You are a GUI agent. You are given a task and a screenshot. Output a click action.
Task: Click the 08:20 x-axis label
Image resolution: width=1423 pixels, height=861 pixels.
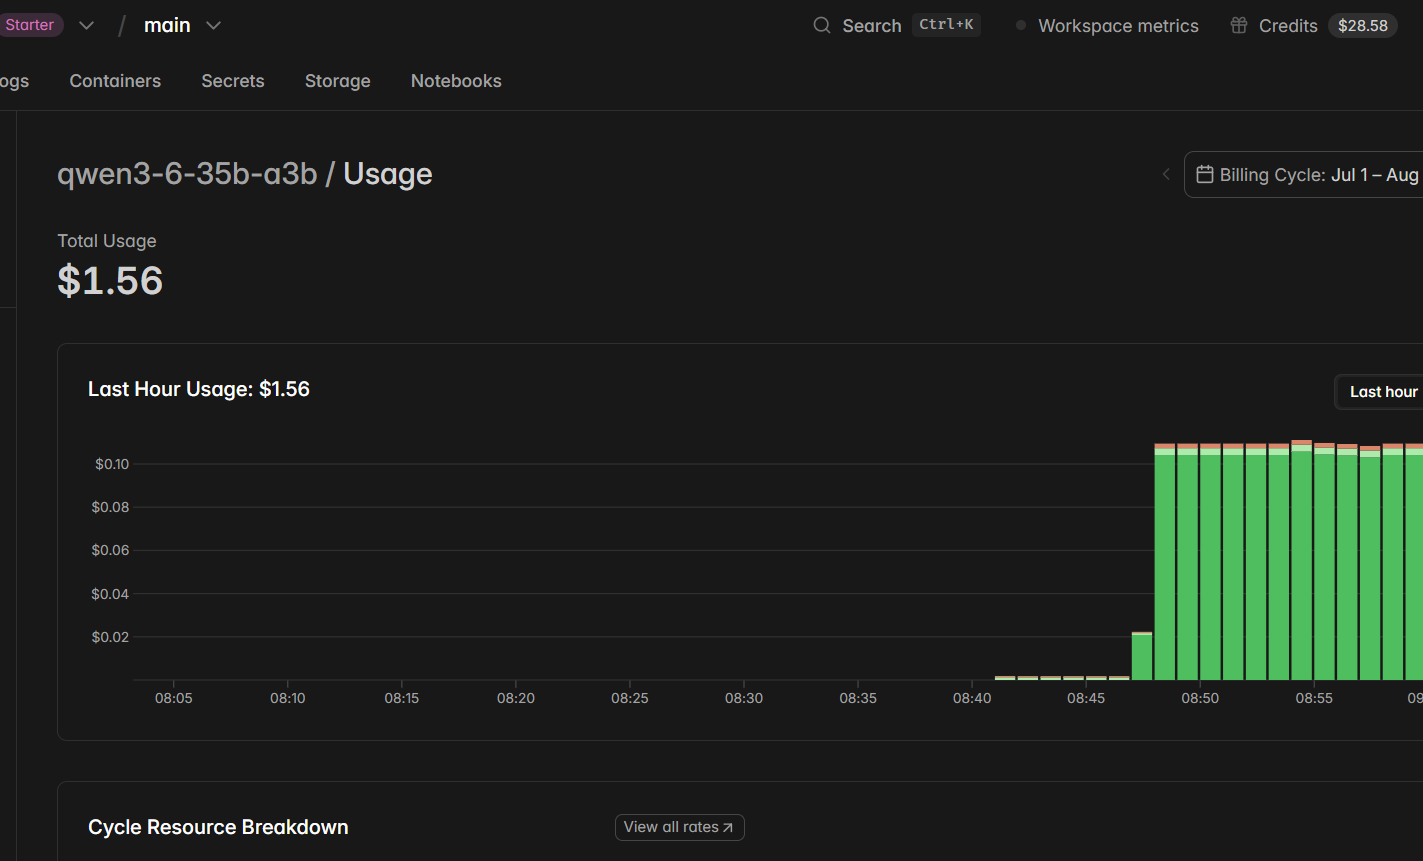516,698
